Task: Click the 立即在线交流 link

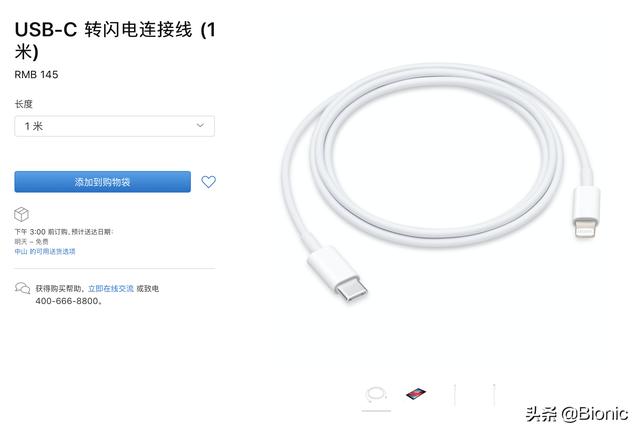Action: pos(111,289)
